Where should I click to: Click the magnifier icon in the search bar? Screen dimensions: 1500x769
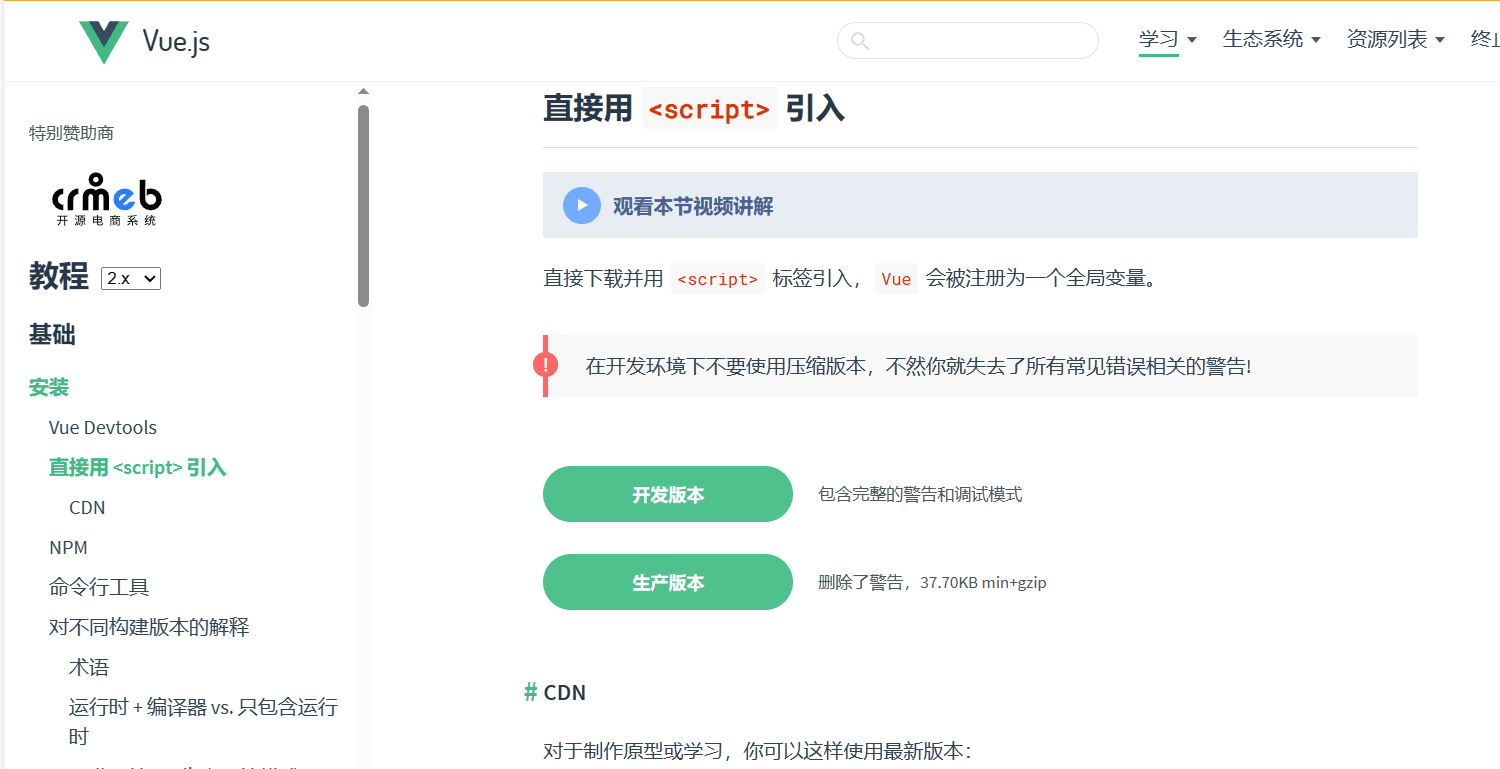pos(860,40)
